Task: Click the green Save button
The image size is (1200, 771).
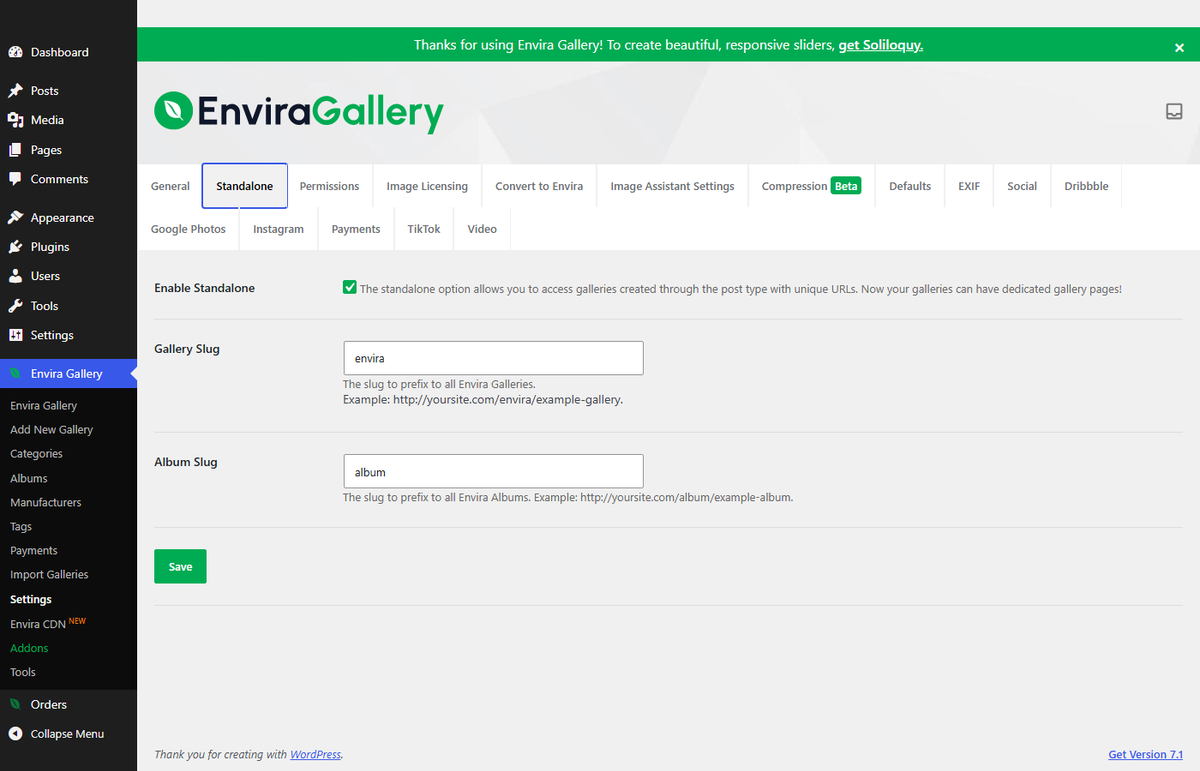Action: 180,566
